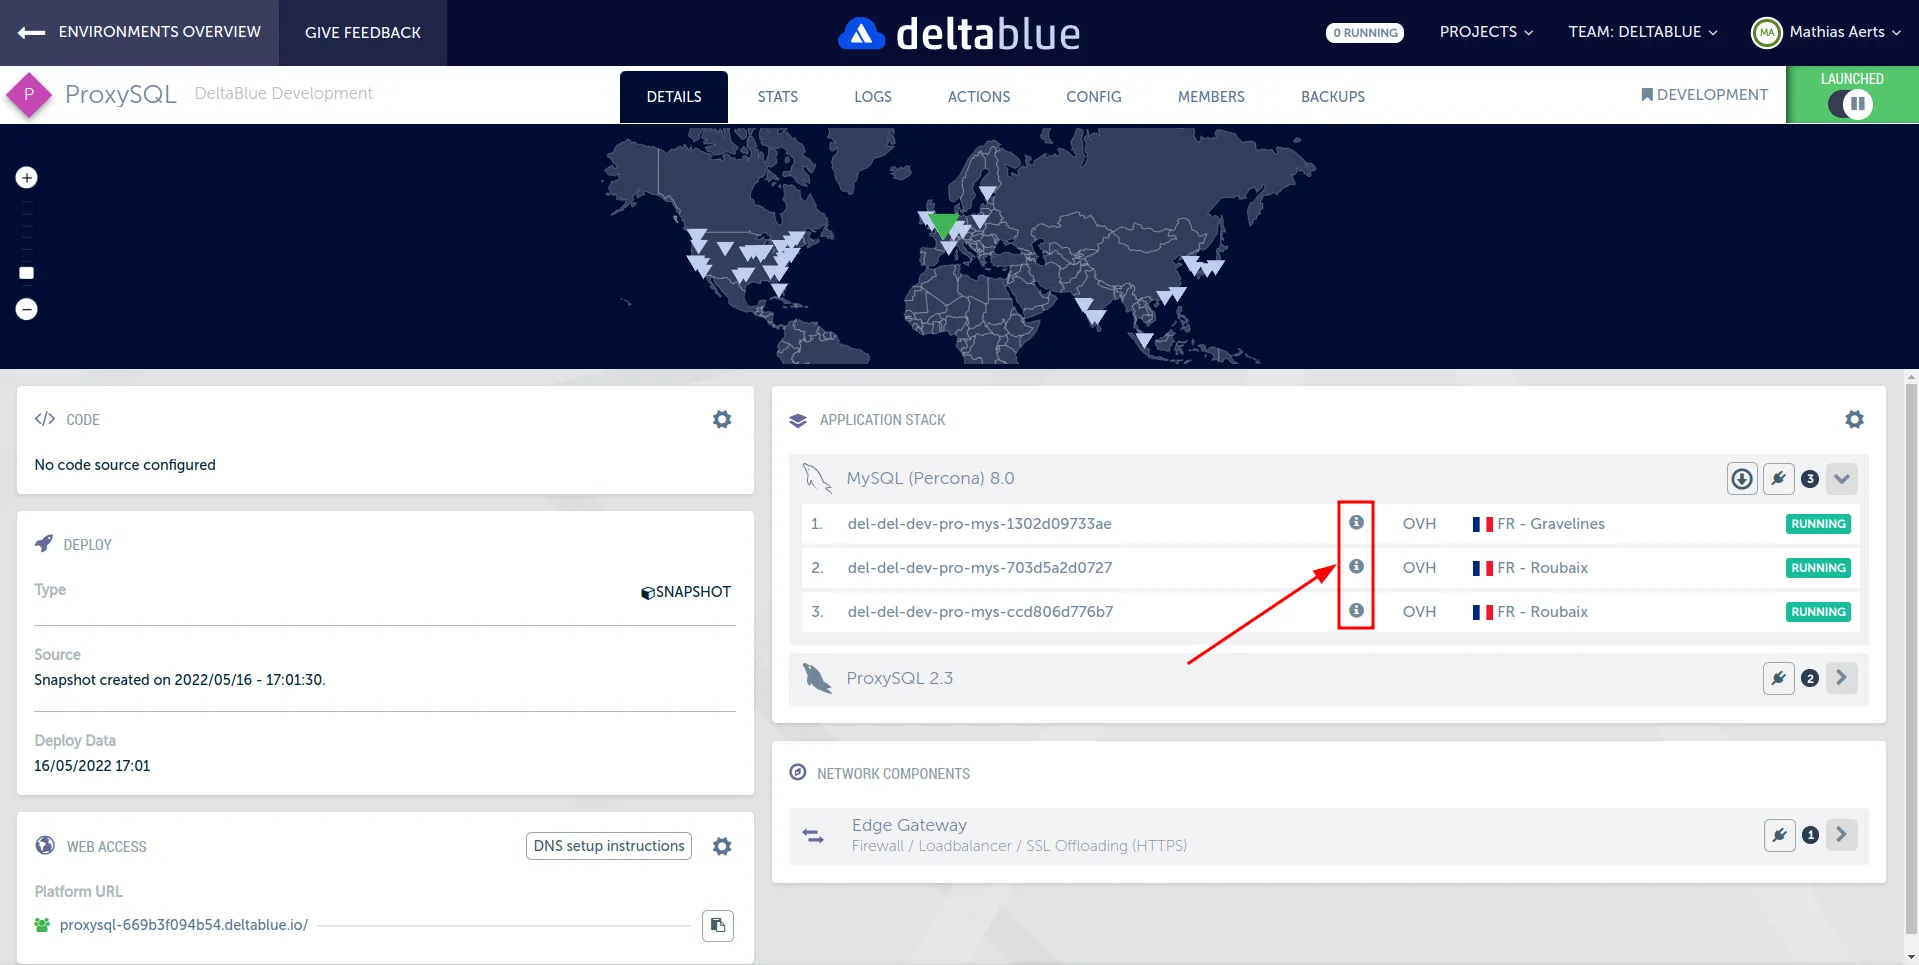Open the Team: DeltaBlue dropdown

point(1642,32)
